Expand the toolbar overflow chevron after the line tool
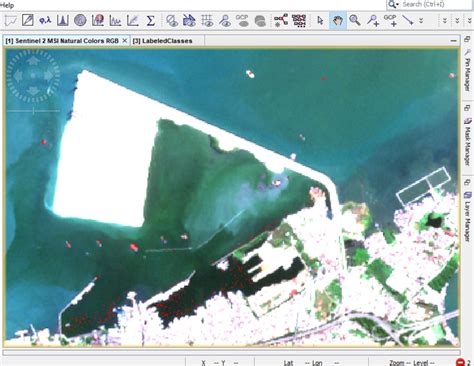The height and width of the screenshot is (366, 474). tap(421, 21)
